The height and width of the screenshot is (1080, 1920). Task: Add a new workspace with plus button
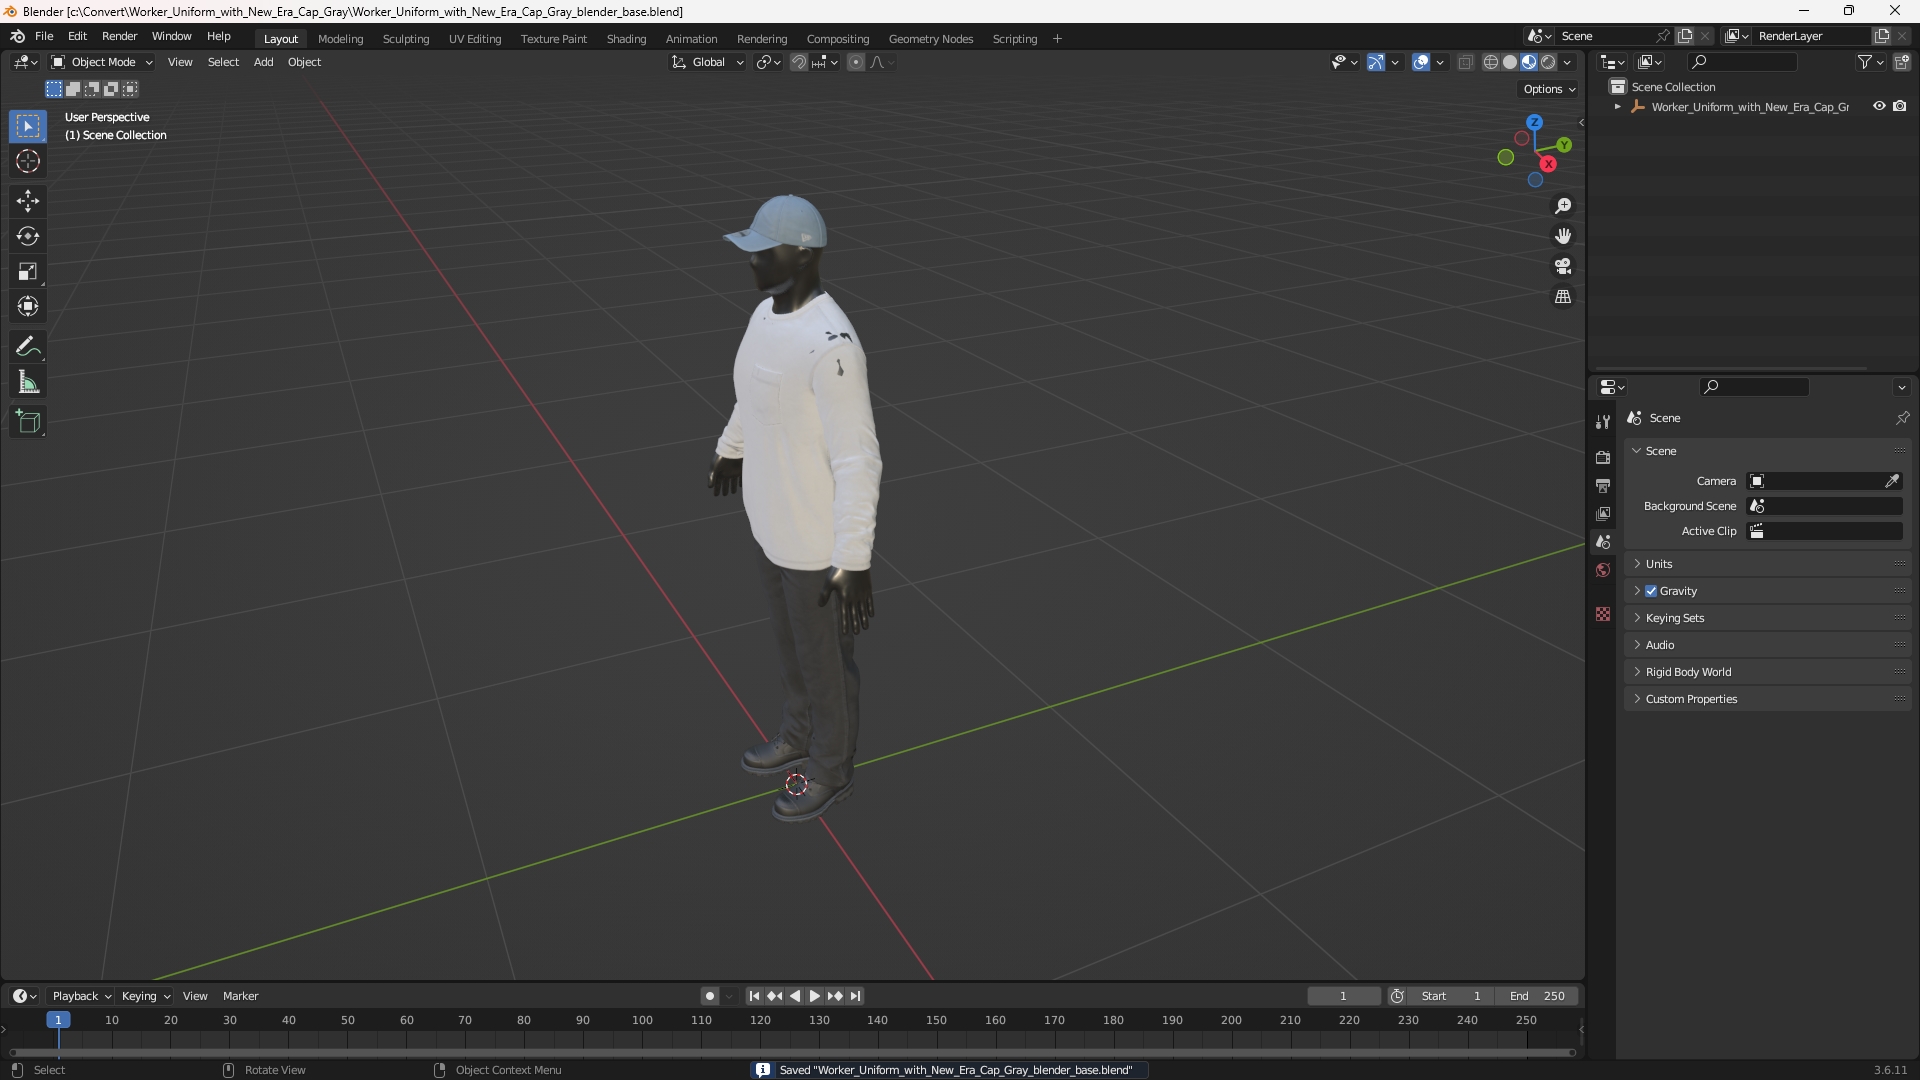click(x=1057, y=39)
